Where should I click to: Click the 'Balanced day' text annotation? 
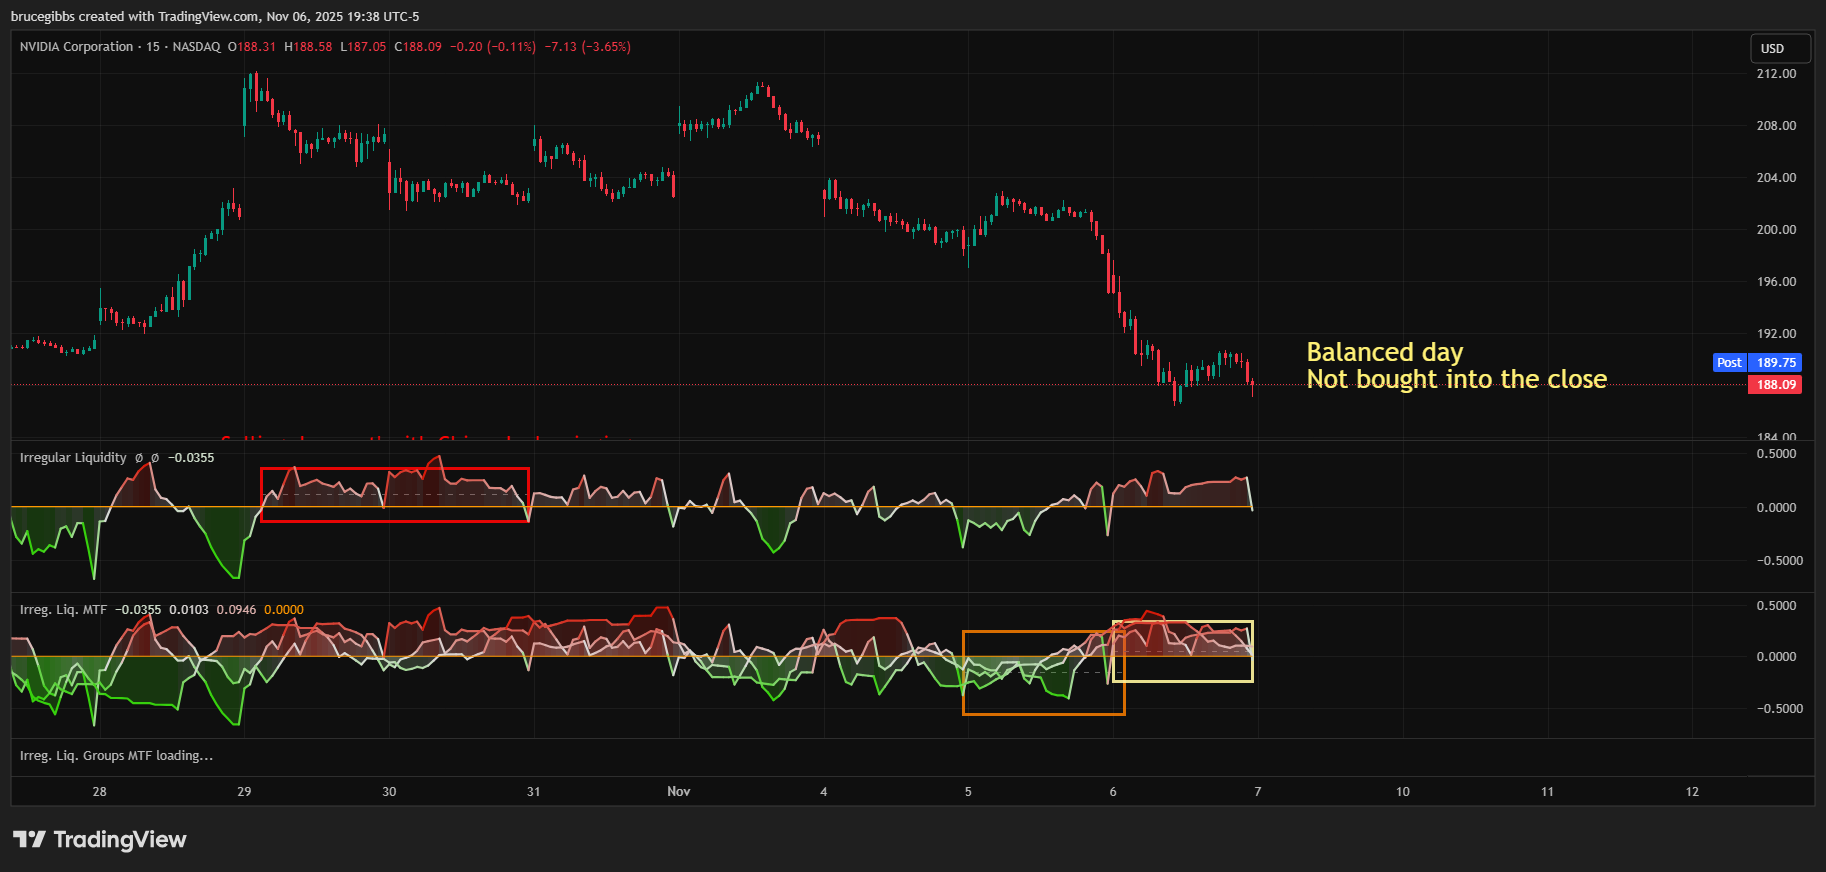(1384, 352)
